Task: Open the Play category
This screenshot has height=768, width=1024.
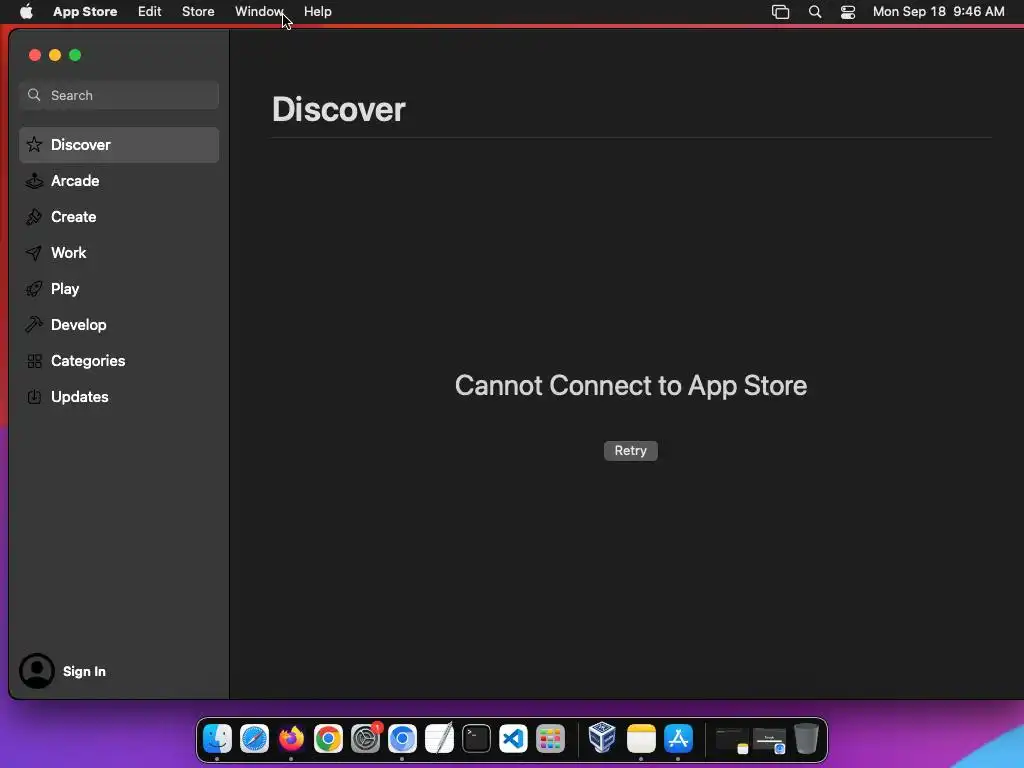Action: click(x=119, y=289)
